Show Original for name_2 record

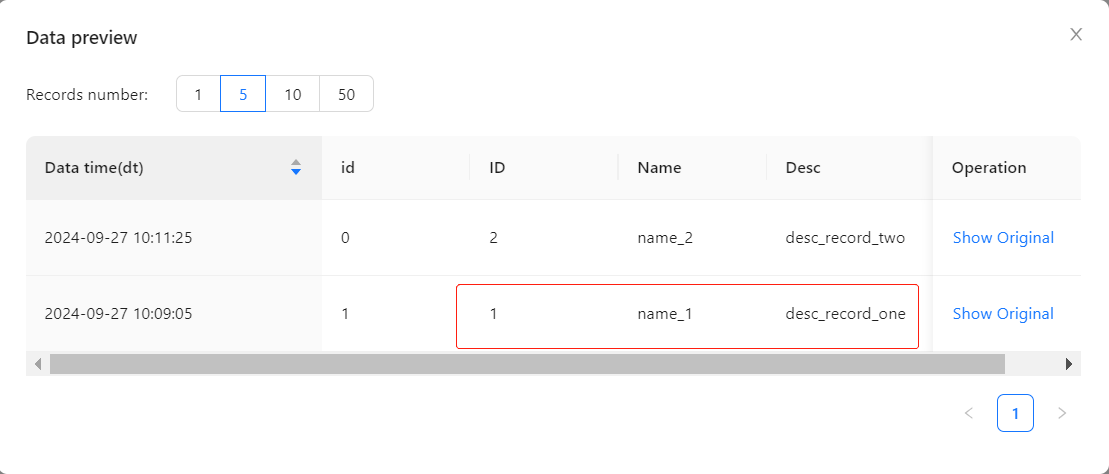1003,238
